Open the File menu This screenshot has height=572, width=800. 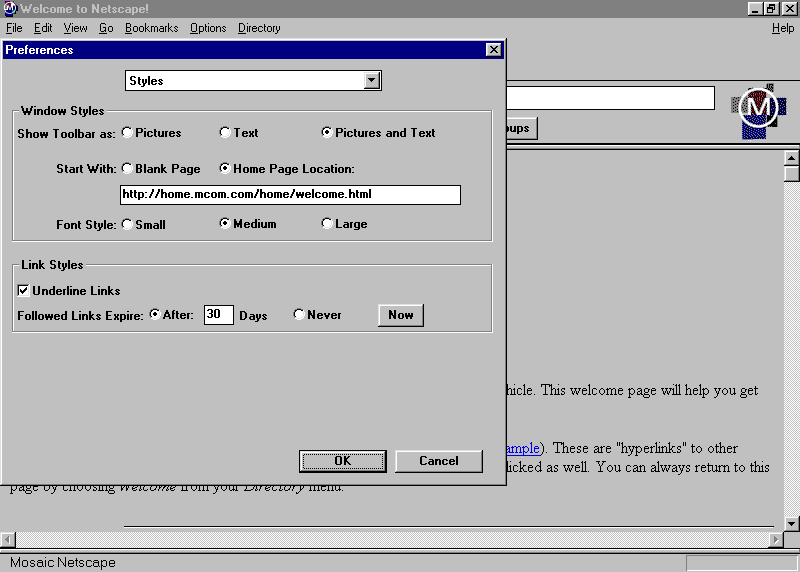14,28
